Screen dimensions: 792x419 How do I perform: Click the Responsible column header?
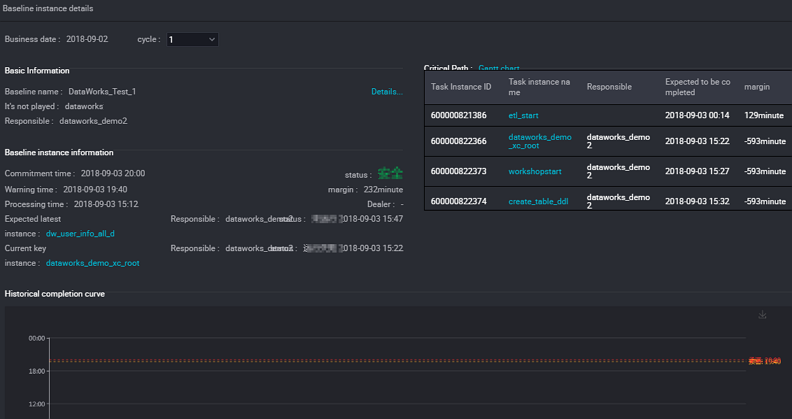(x=609, y=87)
